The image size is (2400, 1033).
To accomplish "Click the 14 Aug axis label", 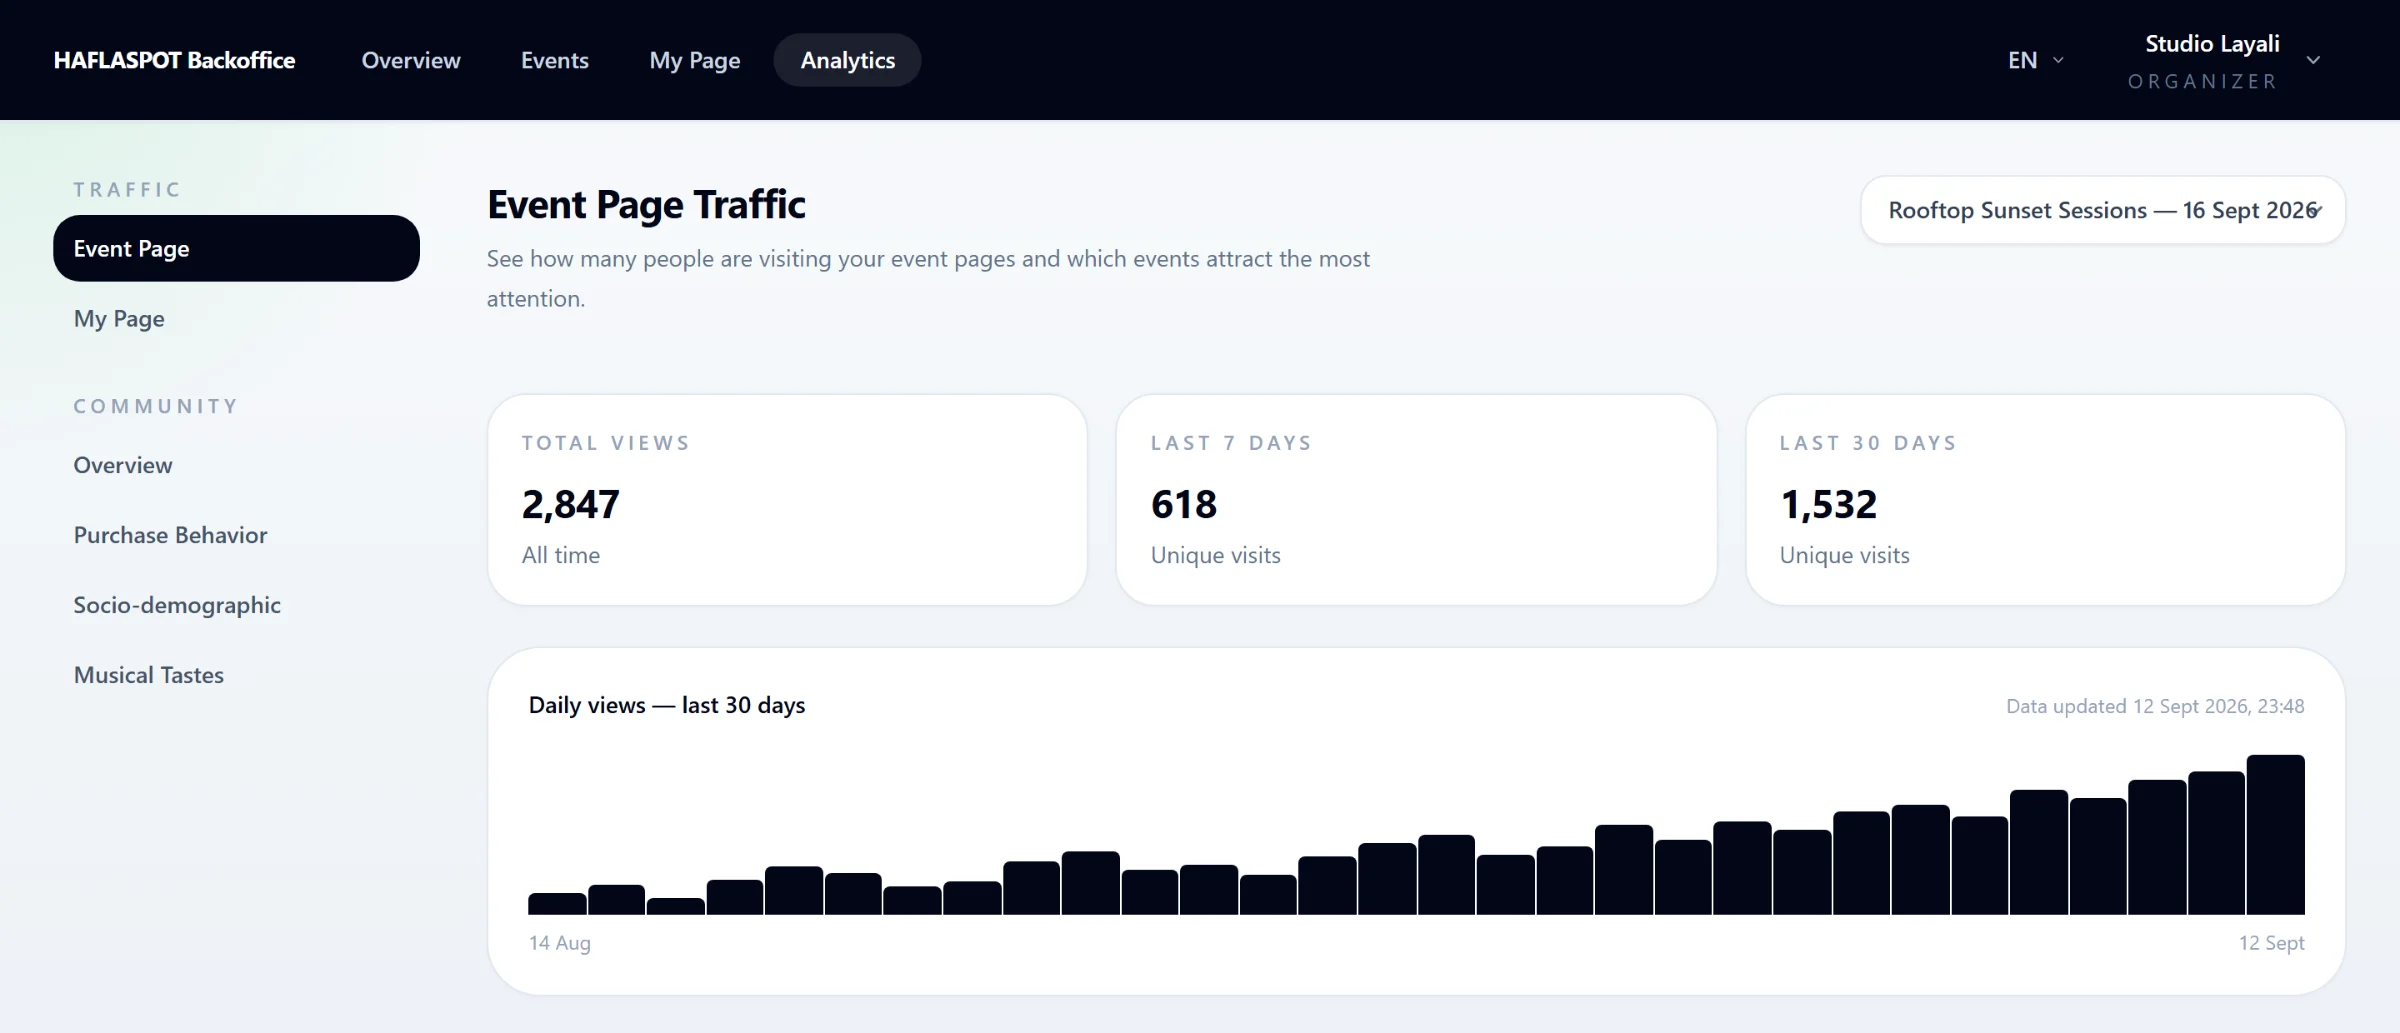I will 560,943.
